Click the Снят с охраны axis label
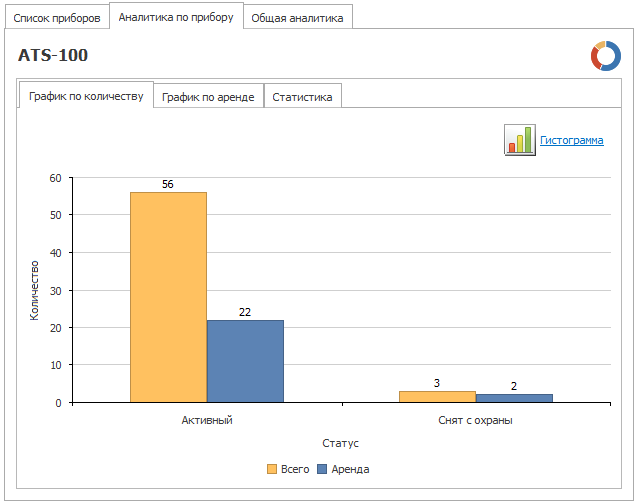 click(x=475, y=420)
